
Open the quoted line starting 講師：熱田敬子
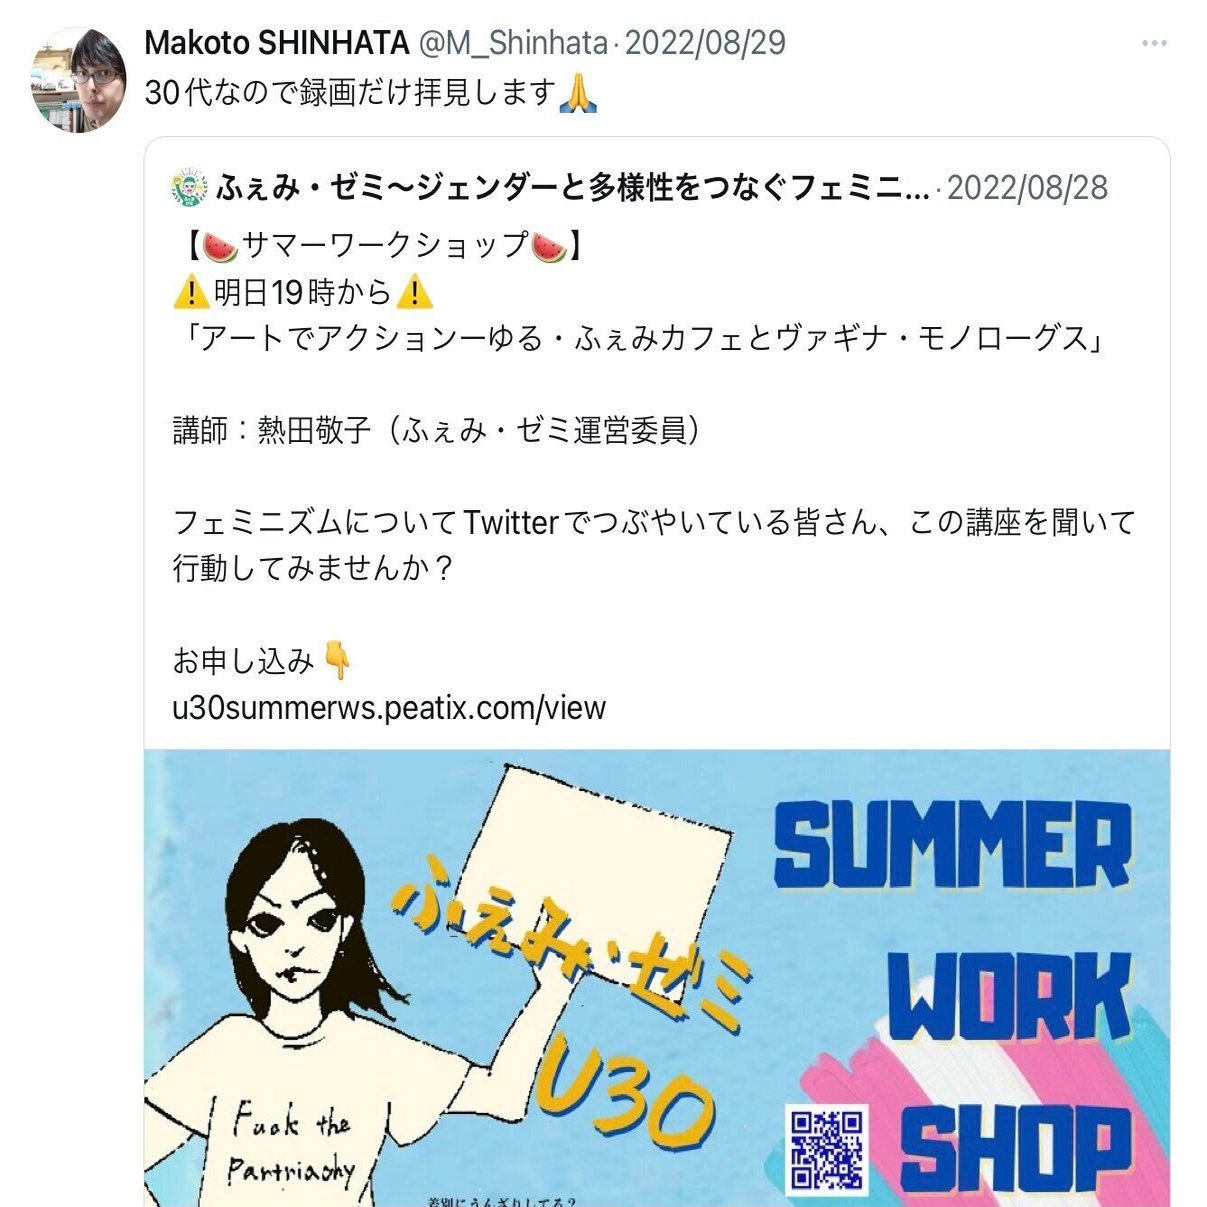click(x=437, y=430)
